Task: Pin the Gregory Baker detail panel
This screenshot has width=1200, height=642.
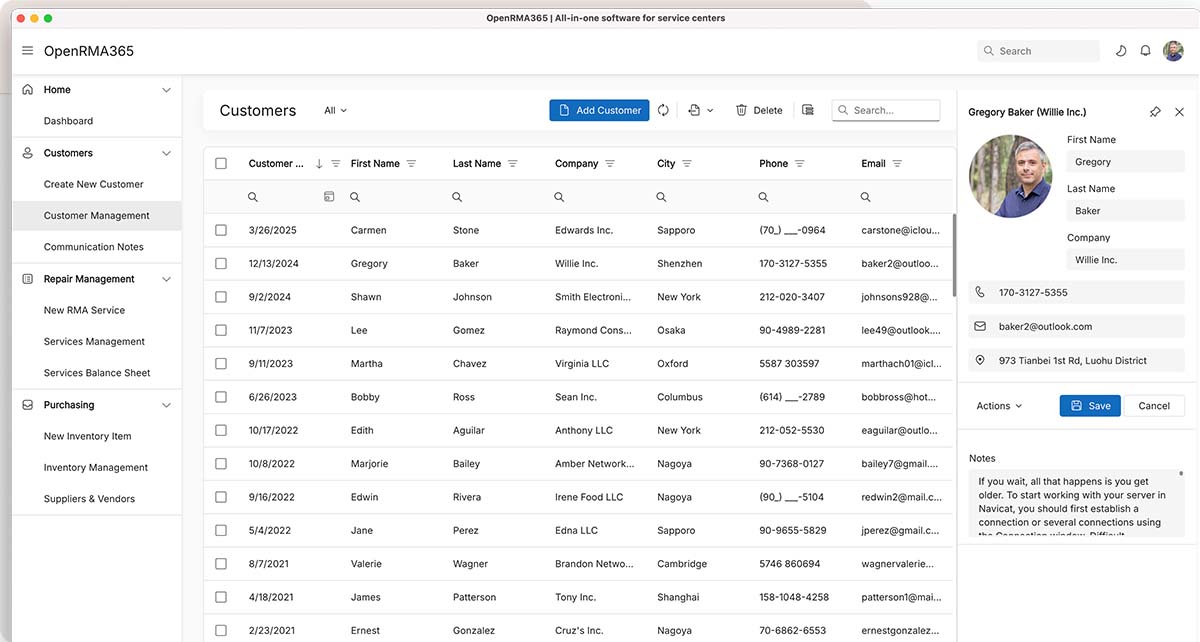Action: (x=1155, y=112)
